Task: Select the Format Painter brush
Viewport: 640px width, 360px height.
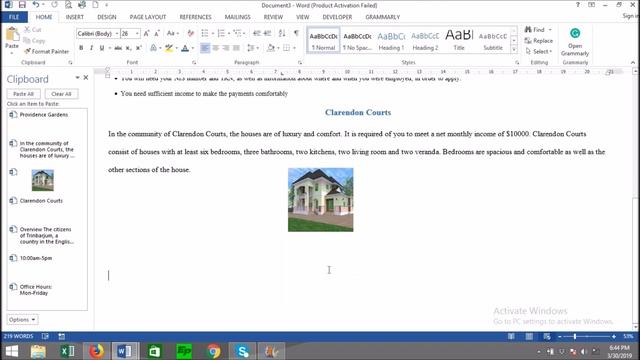Action: (x=46, y=51)
